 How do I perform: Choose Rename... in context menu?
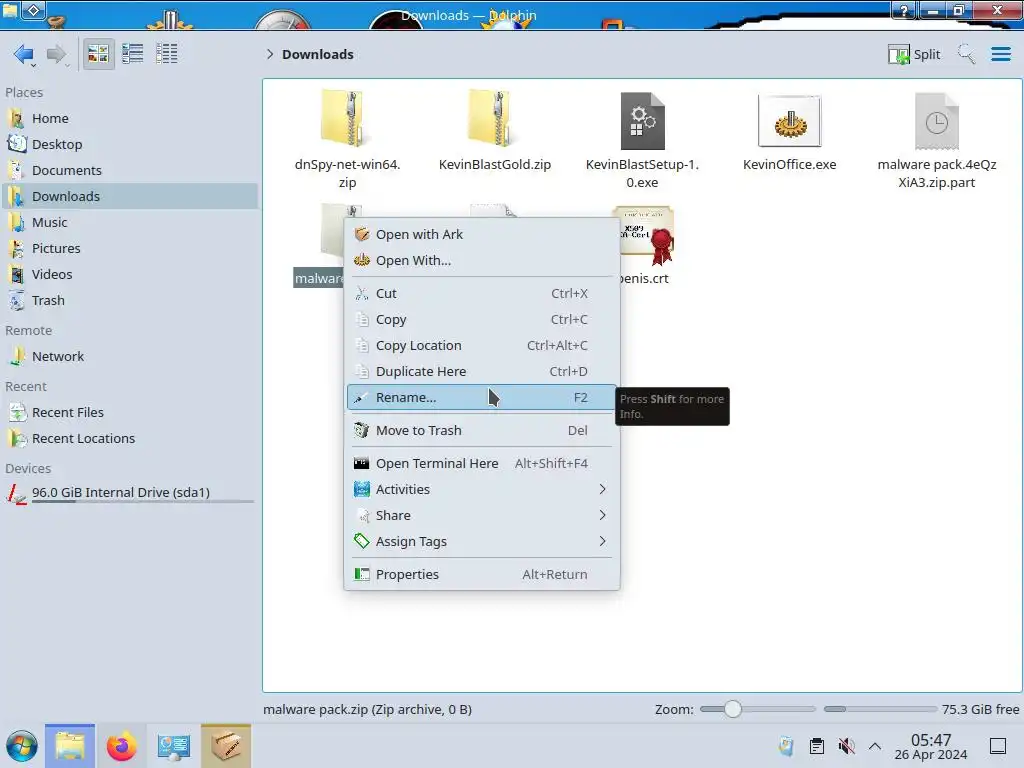point(481,398)
